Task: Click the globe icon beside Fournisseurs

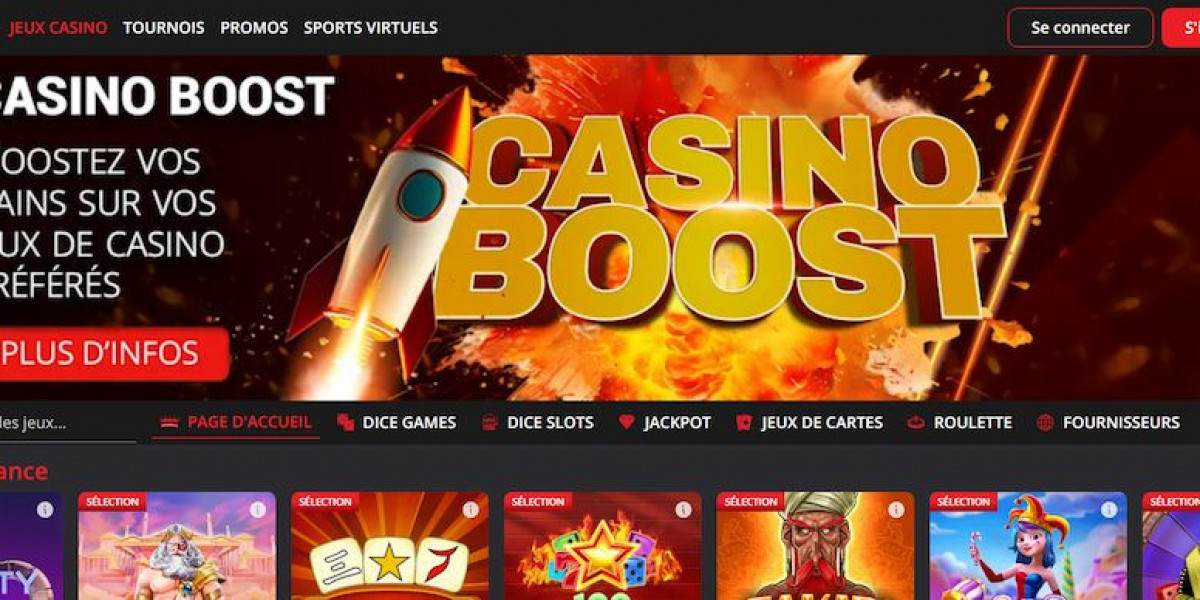Action: 1045,423
